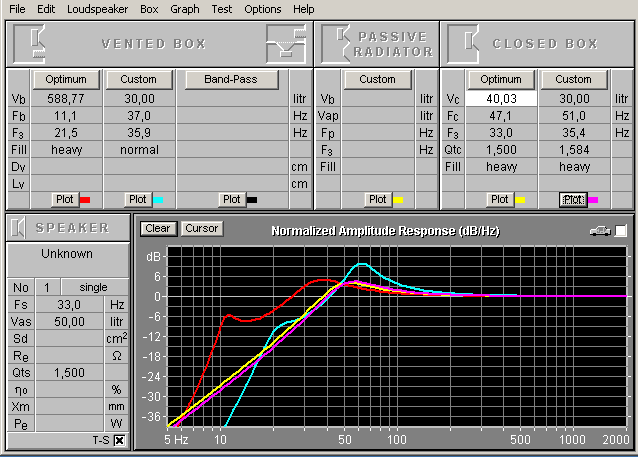The width and height of the screenshot is (638, 457).
Task: Click the vented box speaker icon
Action: point(29,44)
